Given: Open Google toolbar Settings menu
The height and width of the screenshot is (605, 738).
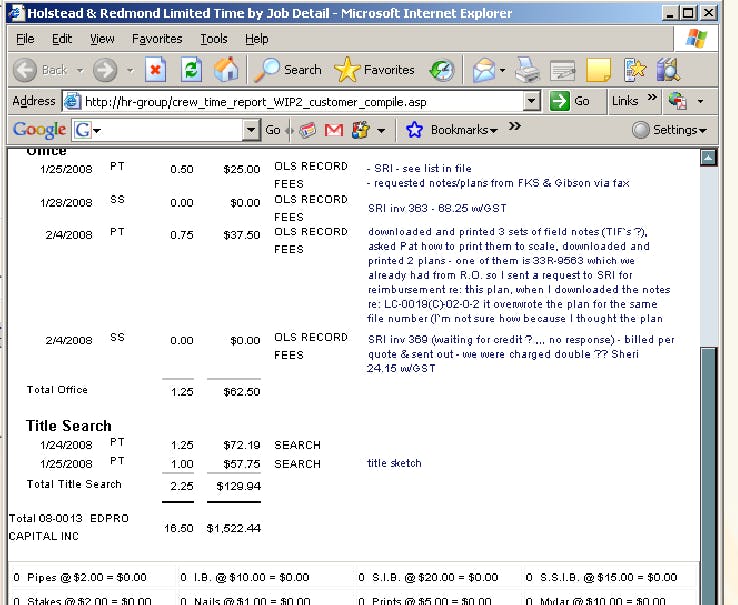Looking at the screenshot, I should pyautogui.click(x=669, y=129).
